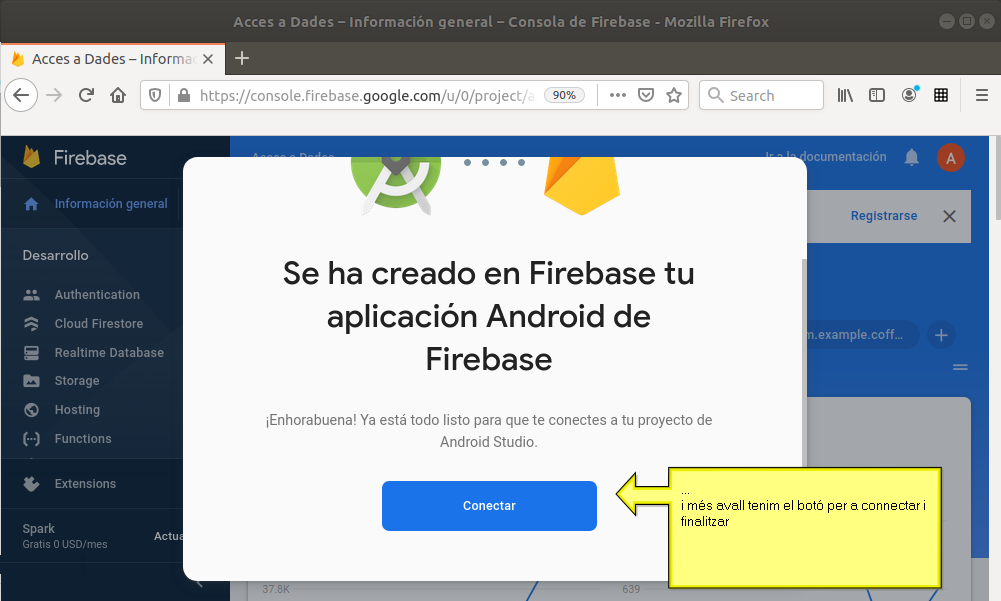
Task: Open Extensions in the sidebar
Action: click(x=85, y=483)
